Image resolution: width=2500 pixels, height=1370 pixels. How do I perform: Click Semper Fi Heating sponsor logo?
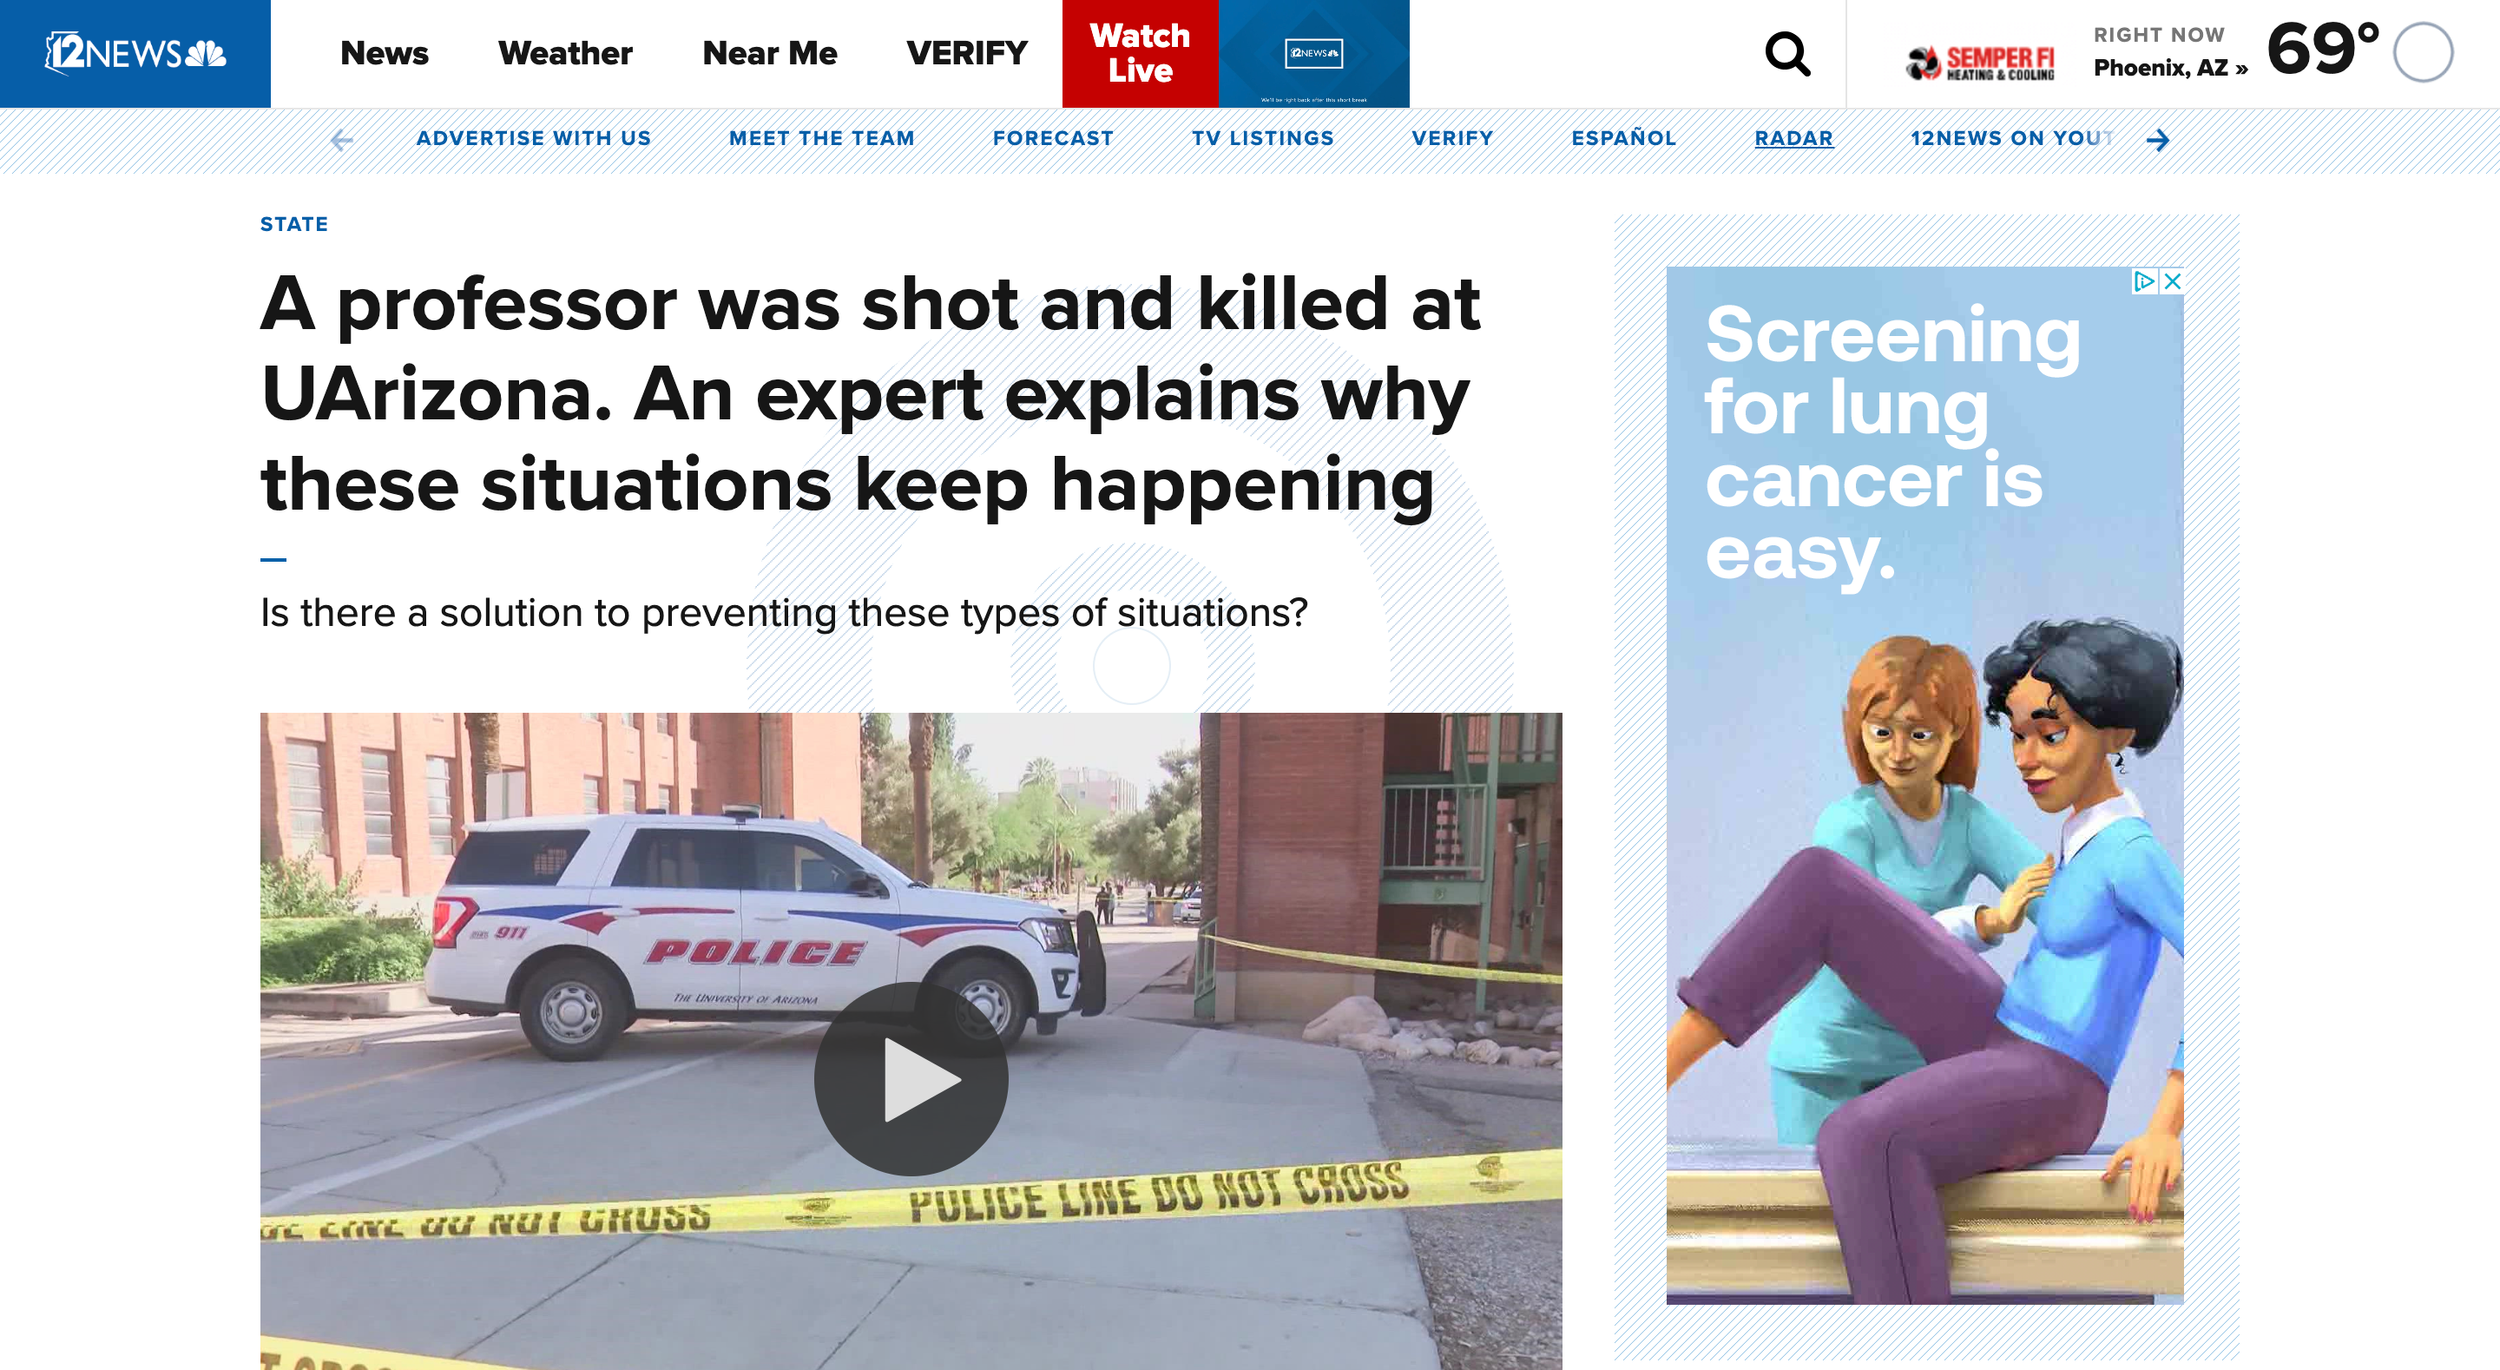coord(1980,63)
